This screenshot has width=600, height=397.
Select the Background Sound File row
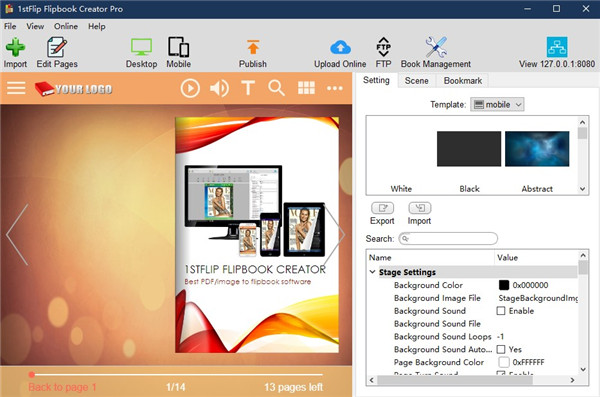tap(473, 324)
